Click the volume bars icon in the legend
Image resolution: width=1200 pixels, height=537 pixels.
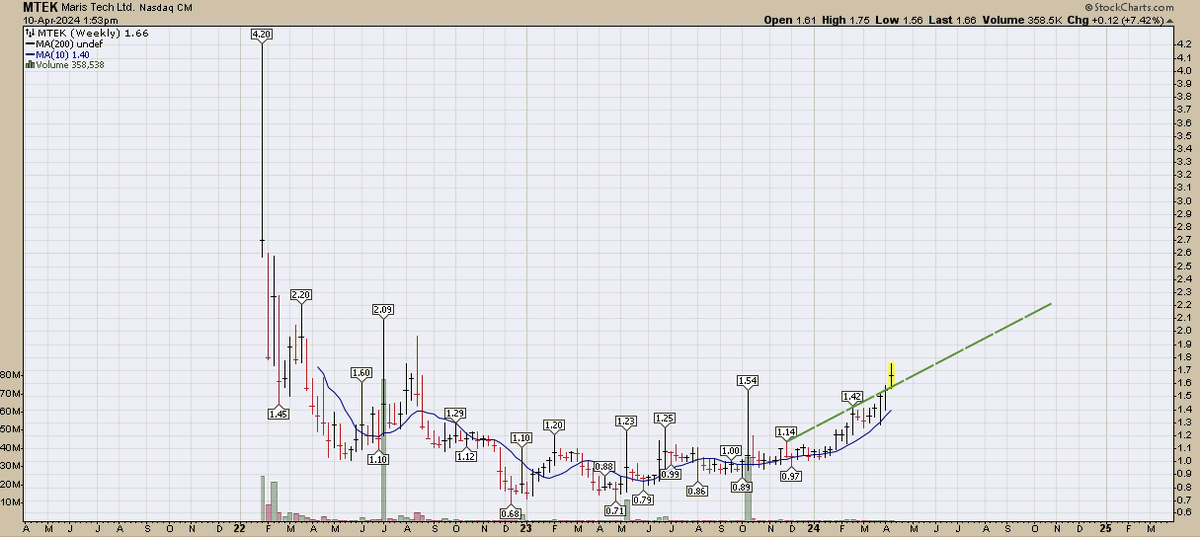coord(28,65)
